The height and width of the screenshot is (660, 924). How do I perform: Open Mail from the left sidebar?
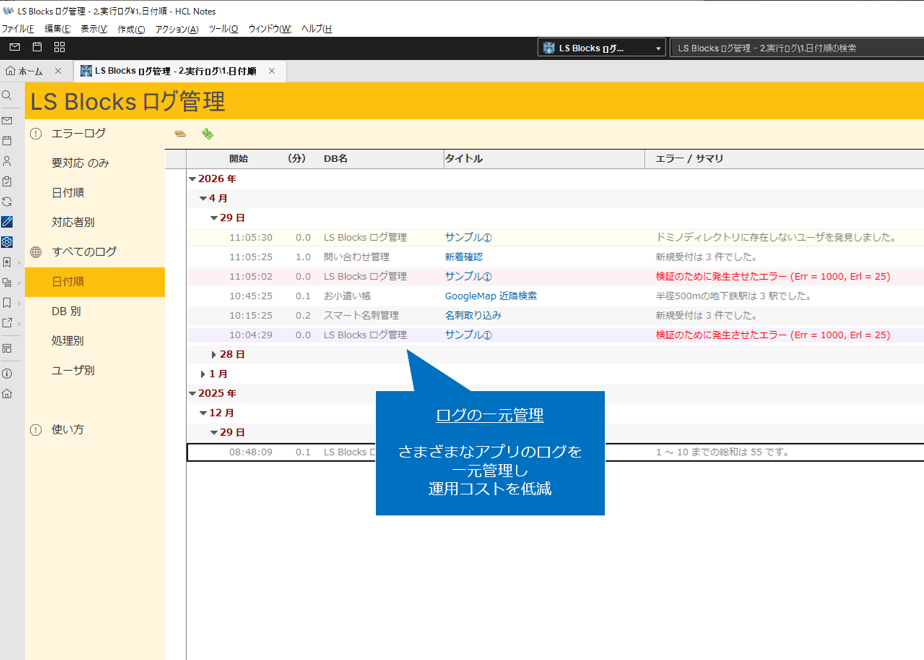(x=7, y=121)
